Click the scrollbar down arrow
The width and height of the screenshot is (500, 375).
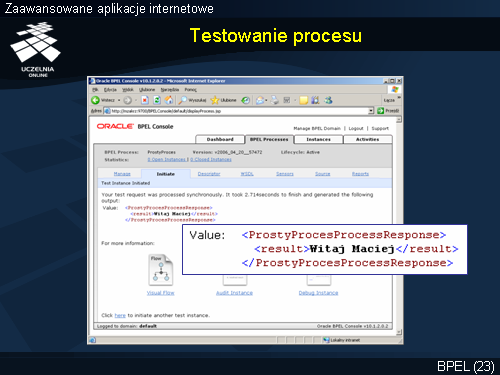click(399, 332)
